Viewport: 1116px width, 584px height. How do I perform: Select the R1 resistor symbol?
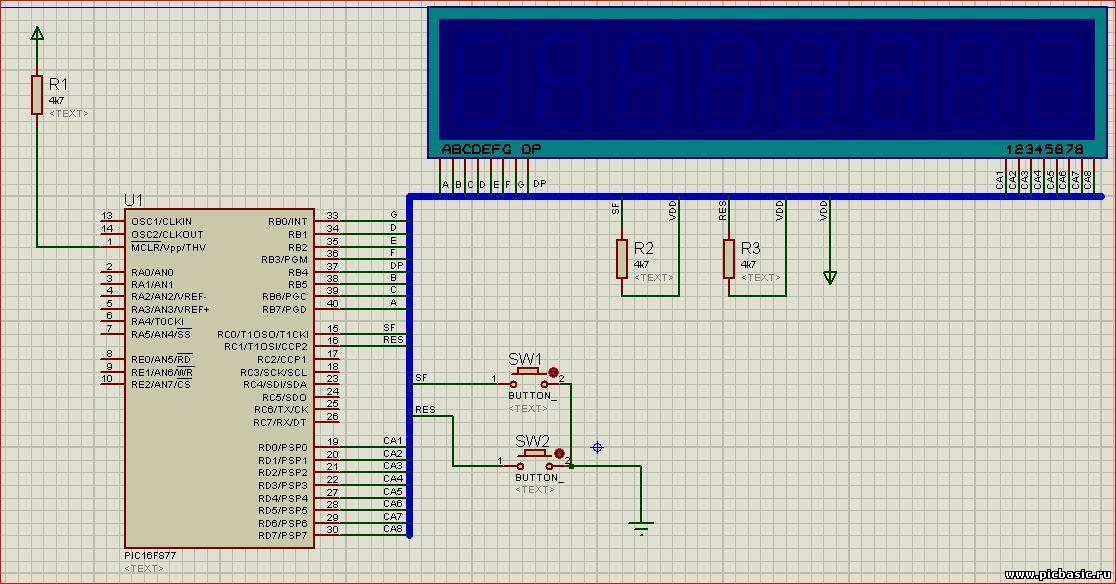click(37, 95)
